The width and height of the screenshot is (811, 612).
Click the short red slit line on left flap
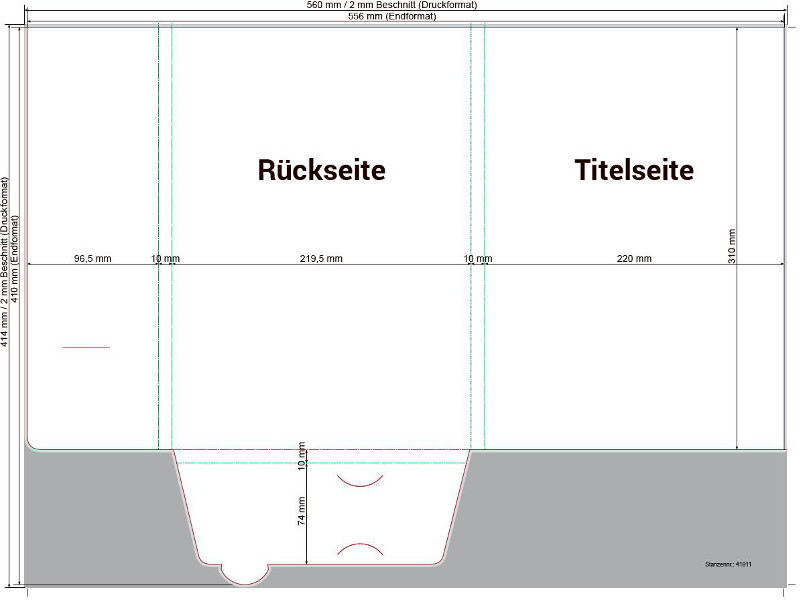pos(86,347)
